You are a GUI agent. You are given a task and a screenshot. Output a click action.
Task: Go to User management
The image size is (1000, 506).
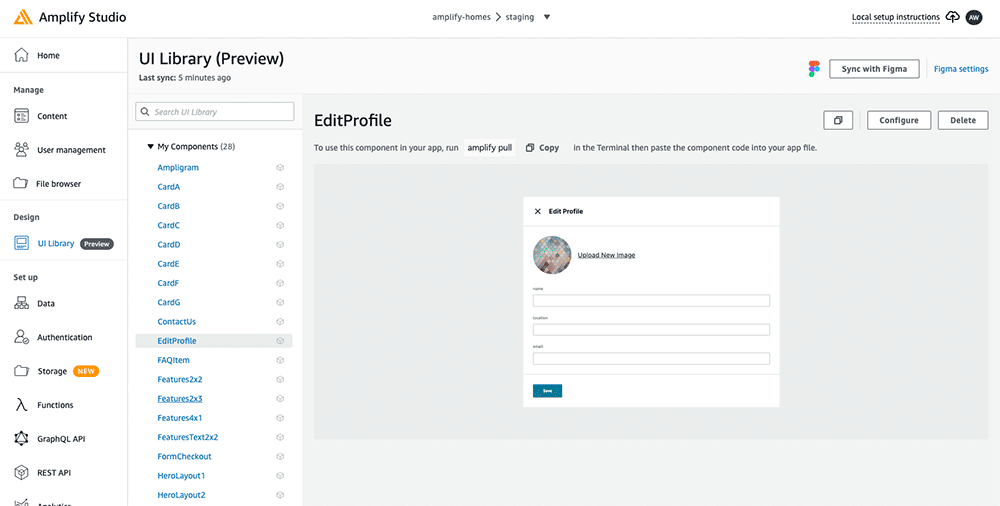click(x=71, y=150)
